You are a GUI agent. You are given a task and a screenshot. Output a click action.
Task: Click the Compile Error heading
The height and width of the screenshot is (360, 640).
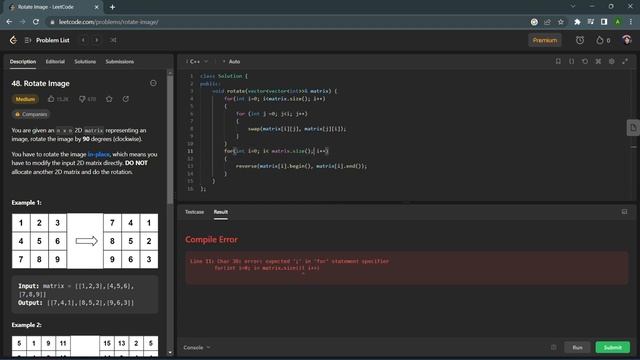pyautogui.click(x=211, y=240)
